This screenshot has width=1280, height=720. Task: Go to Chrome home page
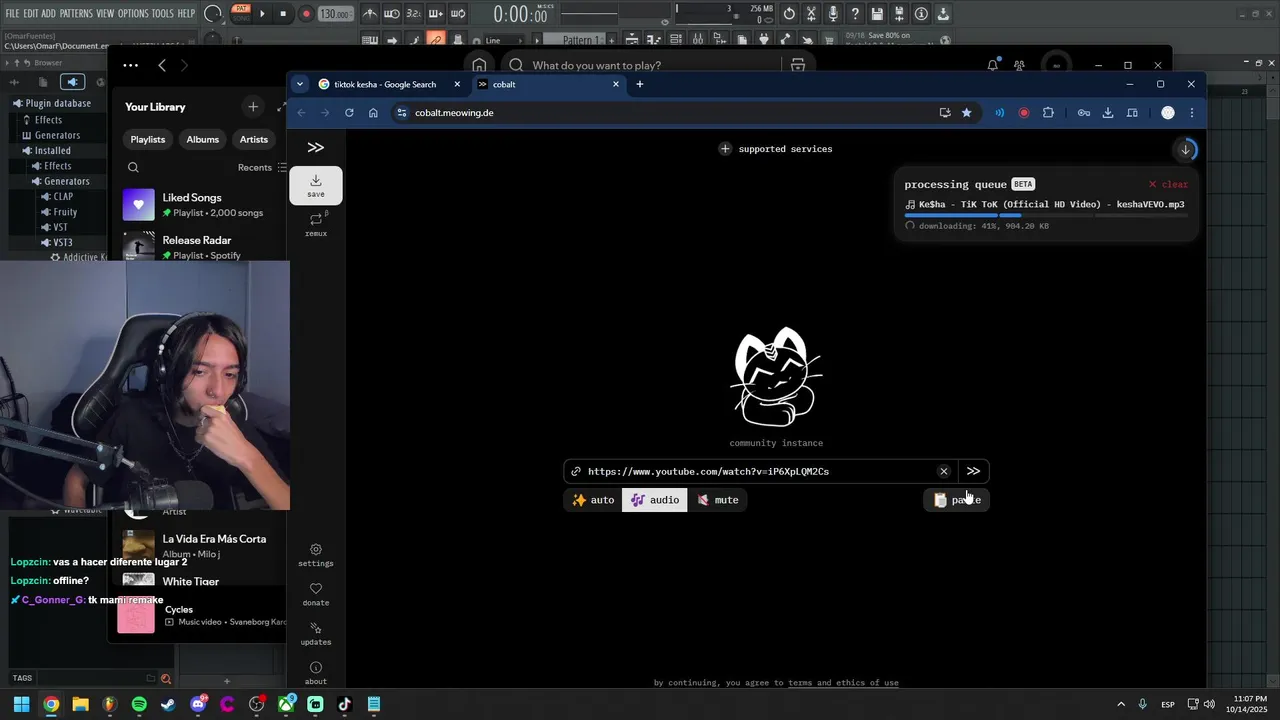373,113
